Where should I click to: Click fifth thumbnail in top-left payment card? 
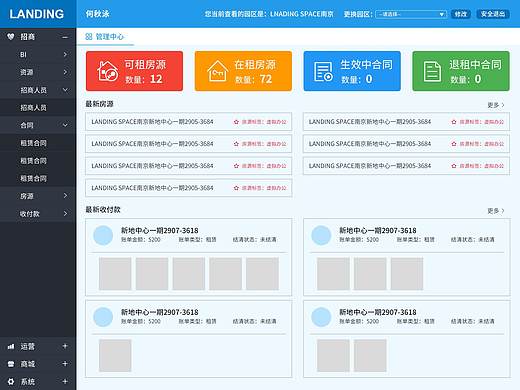coord(262,274)
